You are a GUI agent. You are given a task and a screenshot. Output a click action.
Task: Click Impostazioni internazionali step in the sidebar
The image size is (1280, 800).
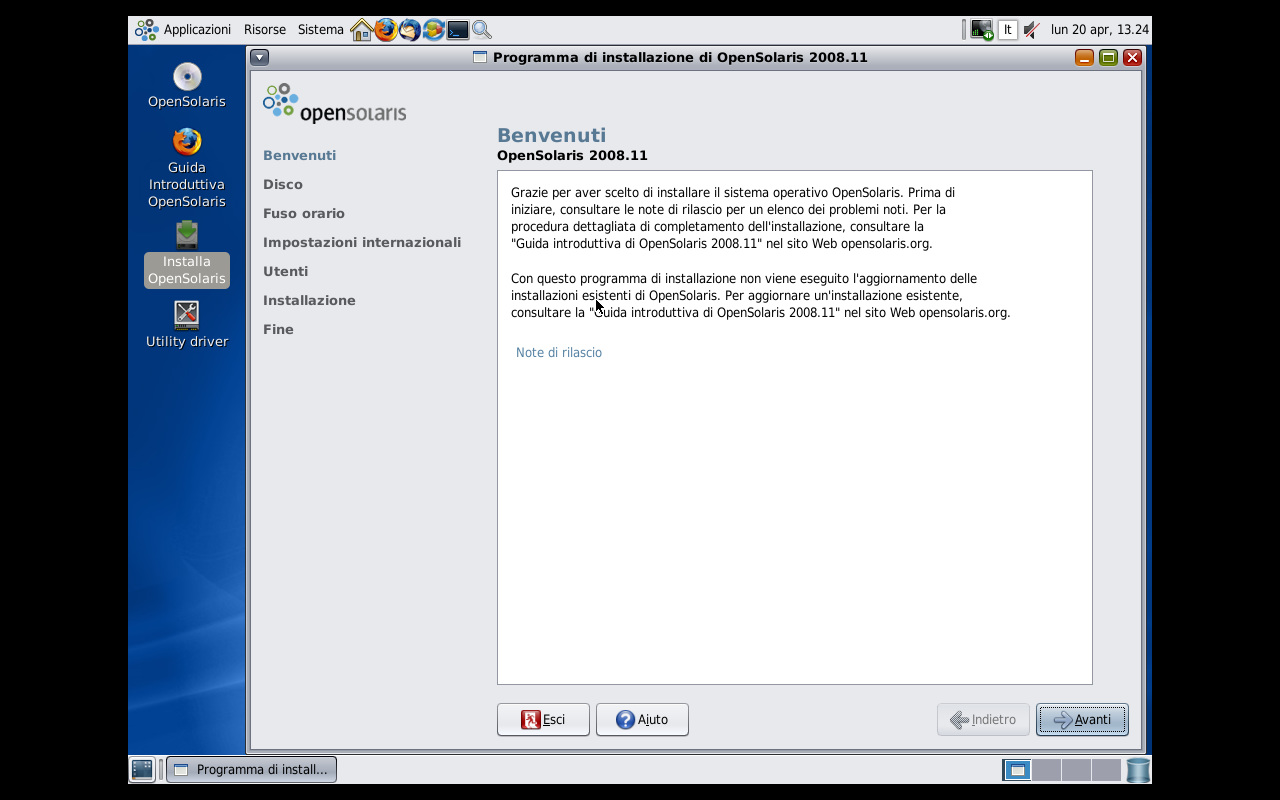pyautogui.click(x=362, y=242)
